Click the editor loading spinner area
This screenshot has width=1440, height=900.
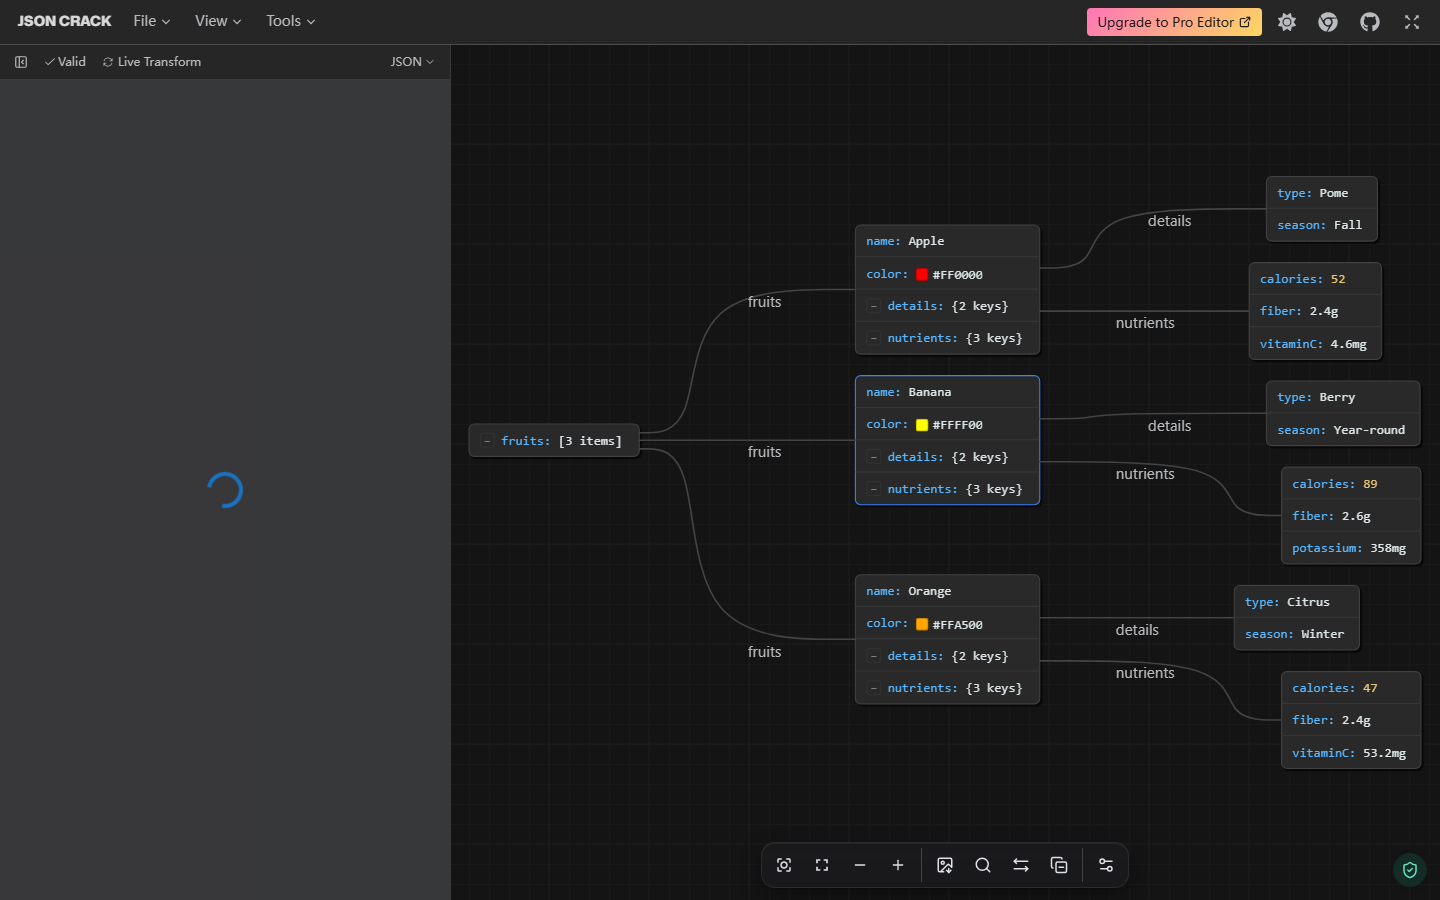(225, 490)
